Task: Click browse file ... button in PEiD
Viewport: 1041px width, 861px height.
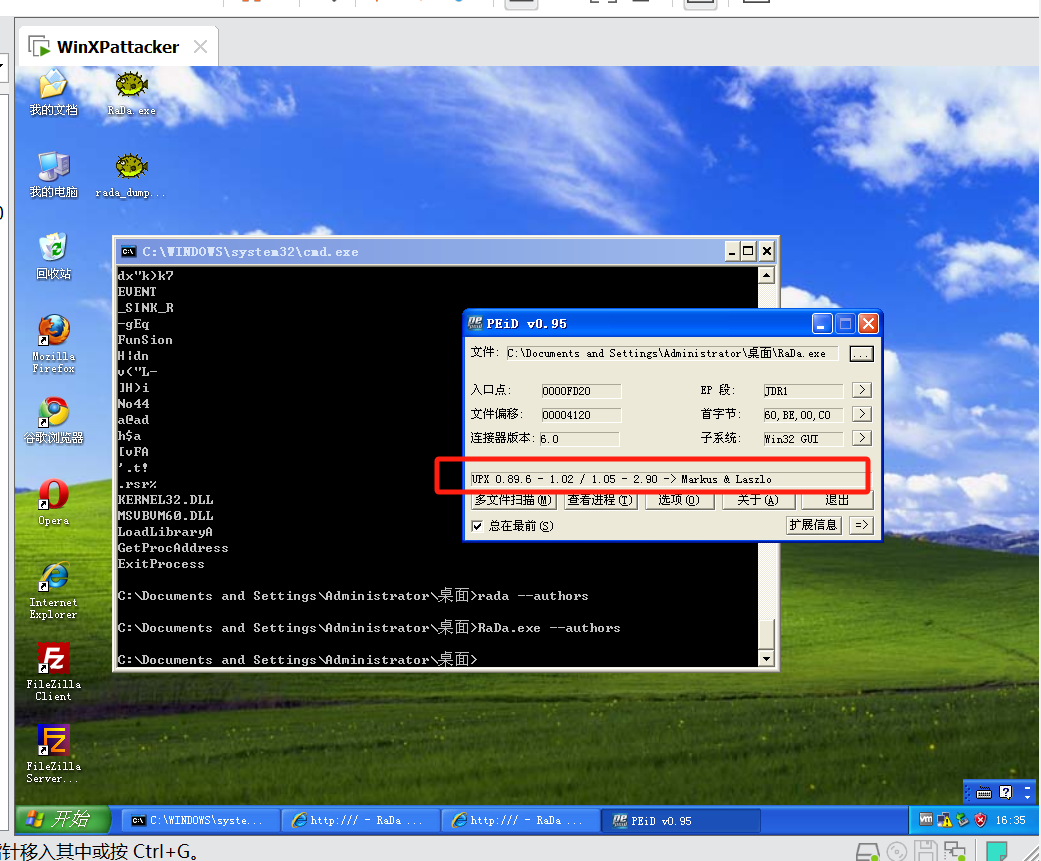Action: pos(861,353)
